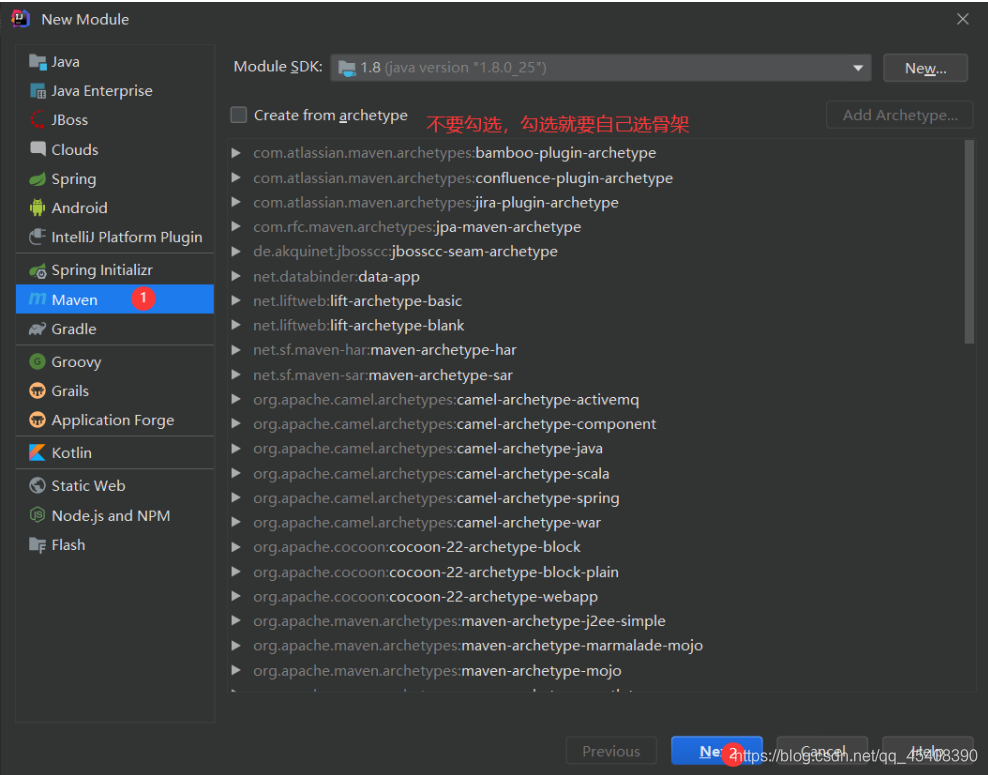Cancel the New Module dialog
The image size is (988, 775).
click(x=822, y=750)
